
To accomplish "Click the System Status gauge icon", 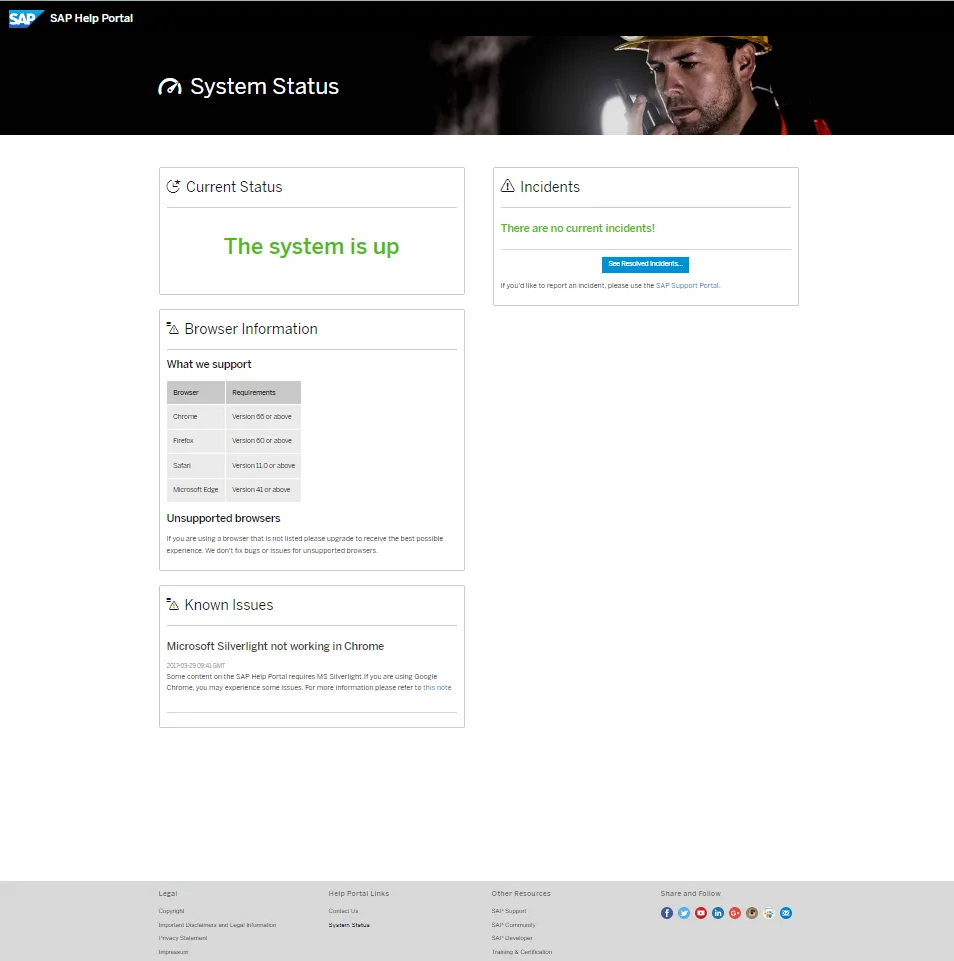I will (x=170, y=87).
